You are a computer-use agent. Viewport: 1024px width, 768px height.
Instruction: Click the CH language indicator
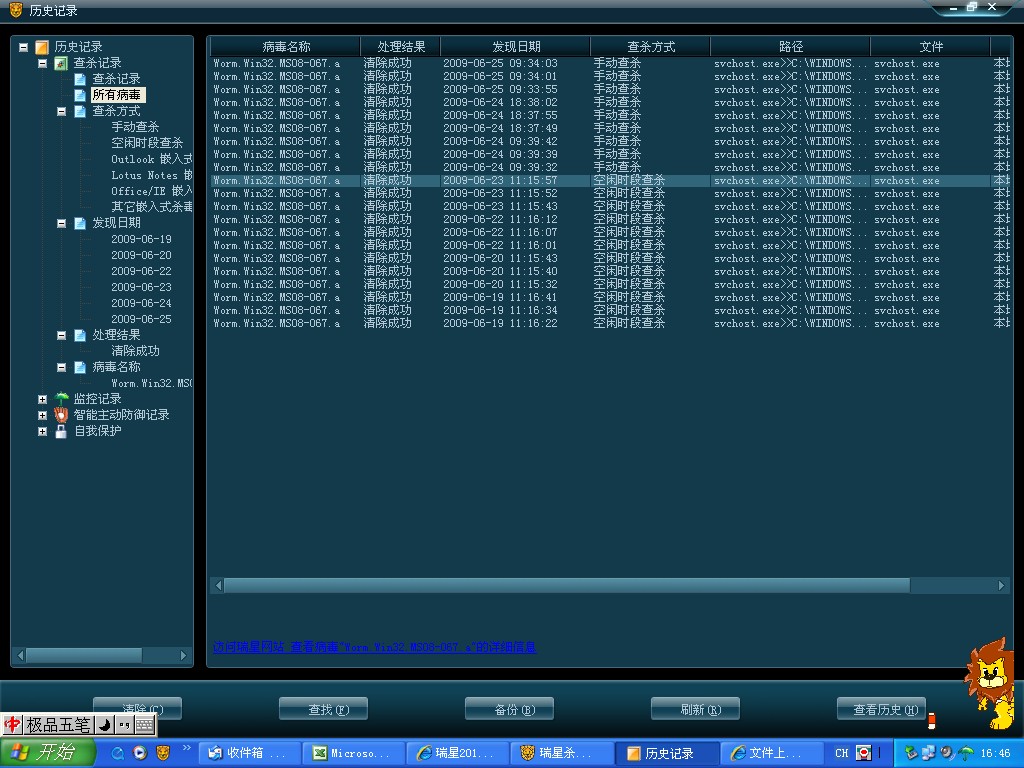(x=841, y=753)
